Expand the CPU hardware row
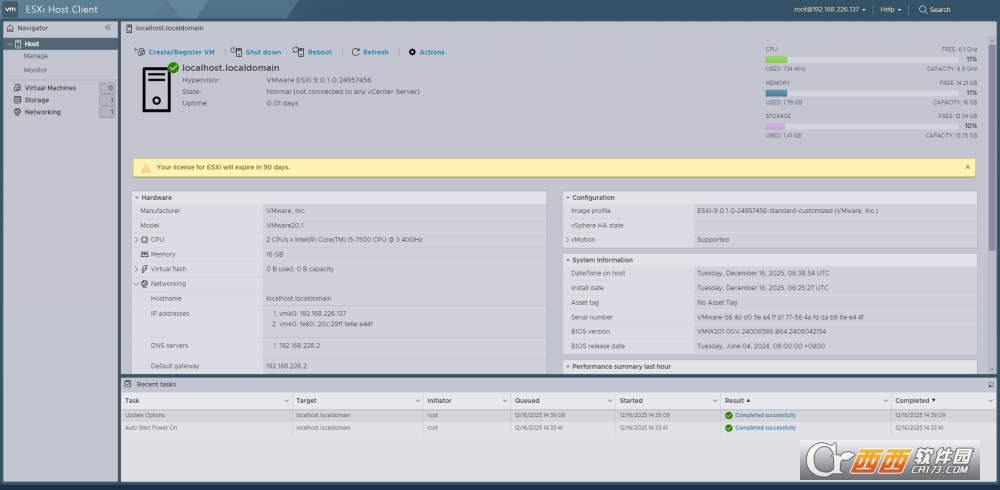Image resolution: width=1000 pixels, height=490 pixels. click(136, 240)
